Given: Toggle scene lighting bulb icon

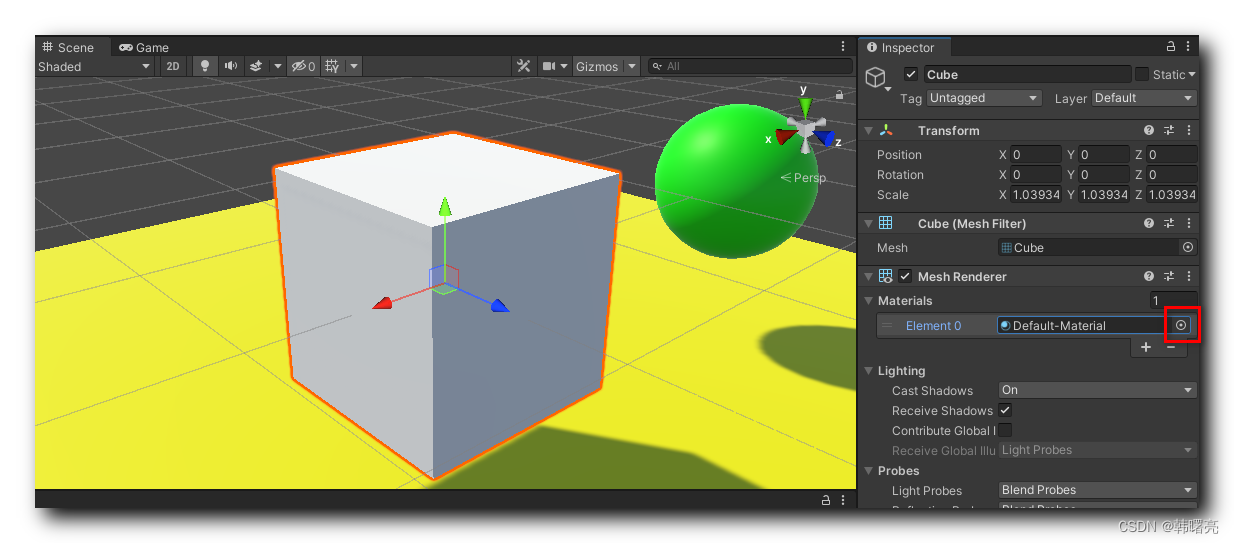Looking at the screenshot, I should tap(205, 66).
